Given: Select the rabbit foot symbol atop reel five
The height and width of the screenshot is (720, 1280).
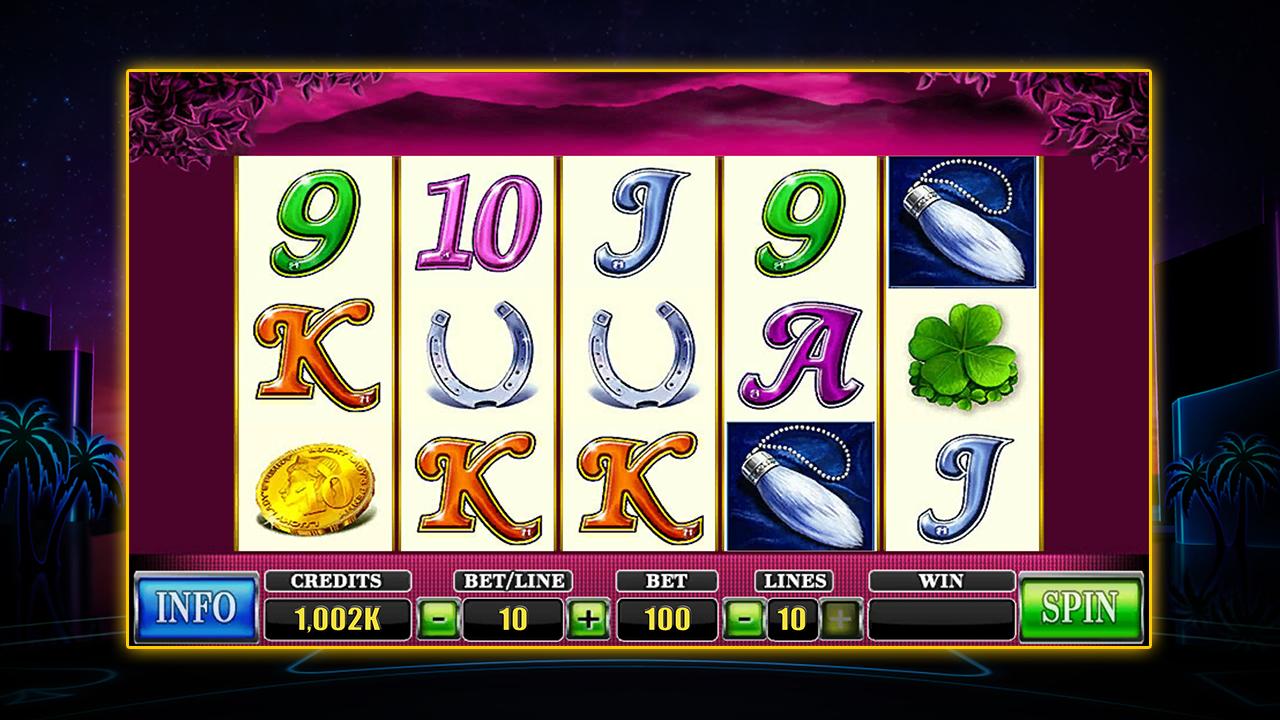Looking at the screenshot, I should pyautogui.click(x=962, y=222).
